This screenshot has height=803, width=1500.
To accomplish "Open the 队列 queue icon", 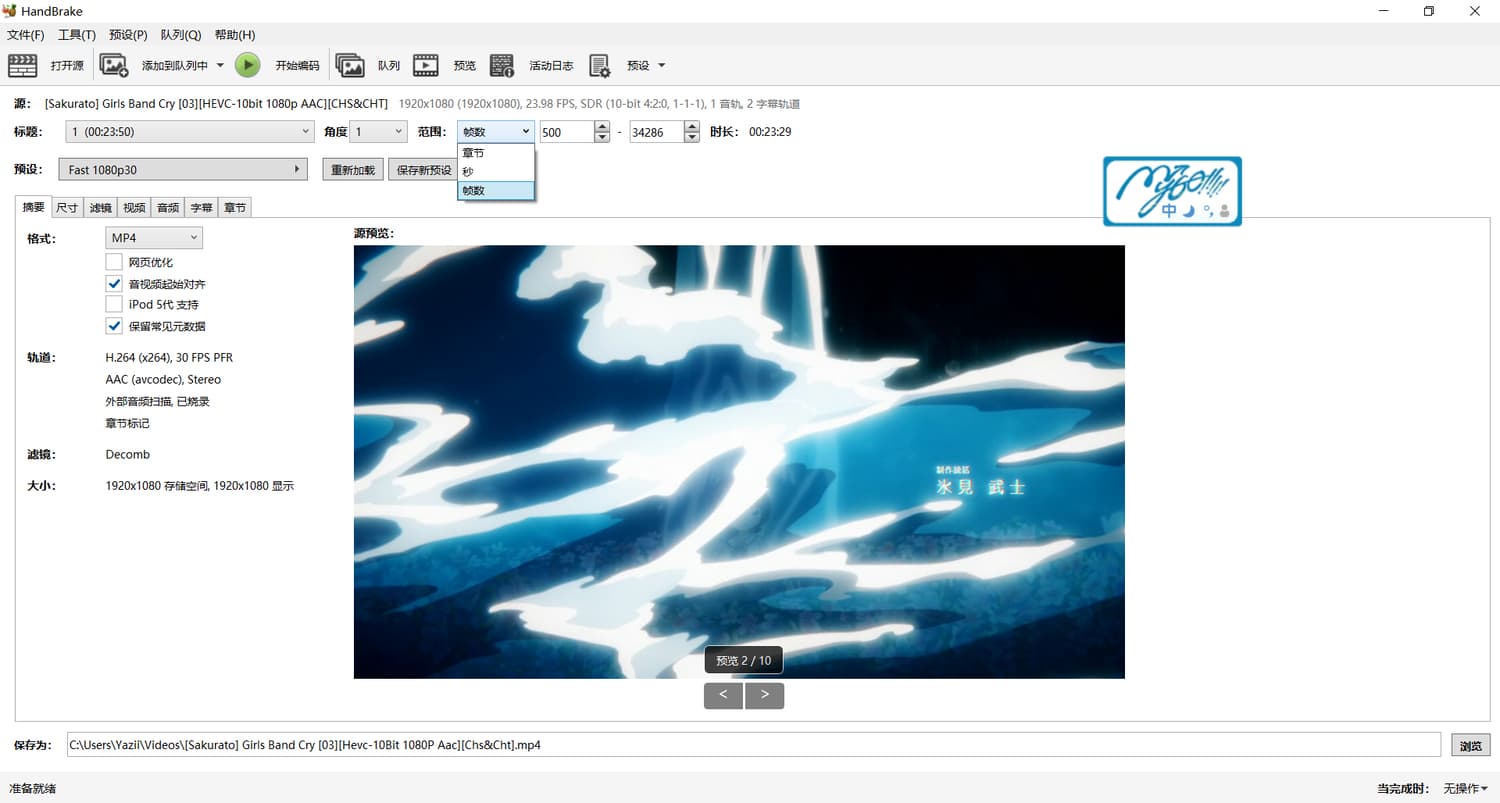I will (350, 66).
